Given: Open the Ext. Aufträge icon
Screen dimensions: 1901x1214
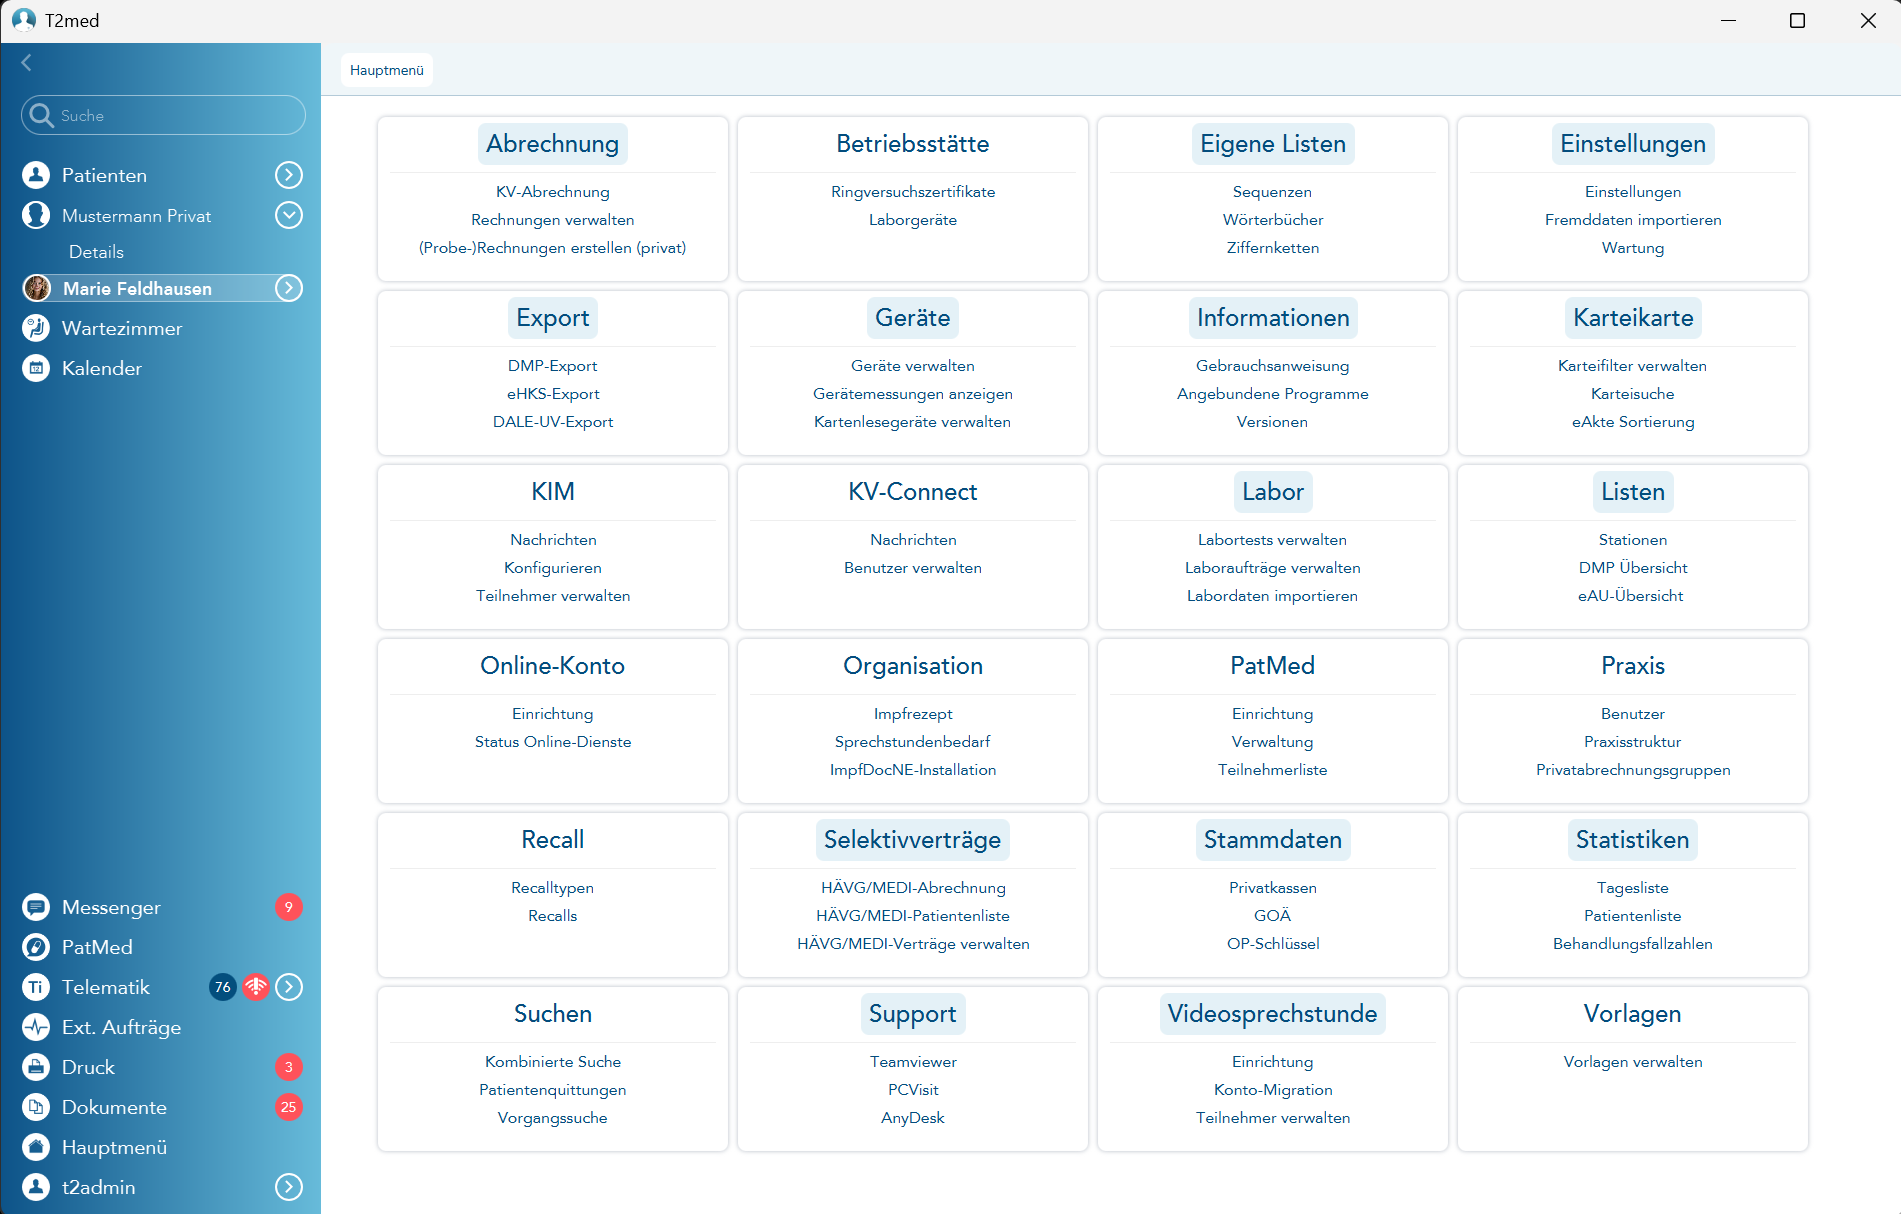Looking at the screenshot, I should tap(36, 1027).
